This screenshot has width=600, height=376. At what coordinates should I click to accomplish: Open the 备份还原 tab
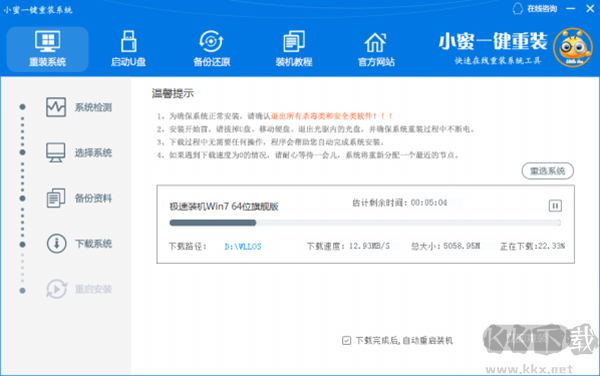pyautogui.click(x=212, y=49)
